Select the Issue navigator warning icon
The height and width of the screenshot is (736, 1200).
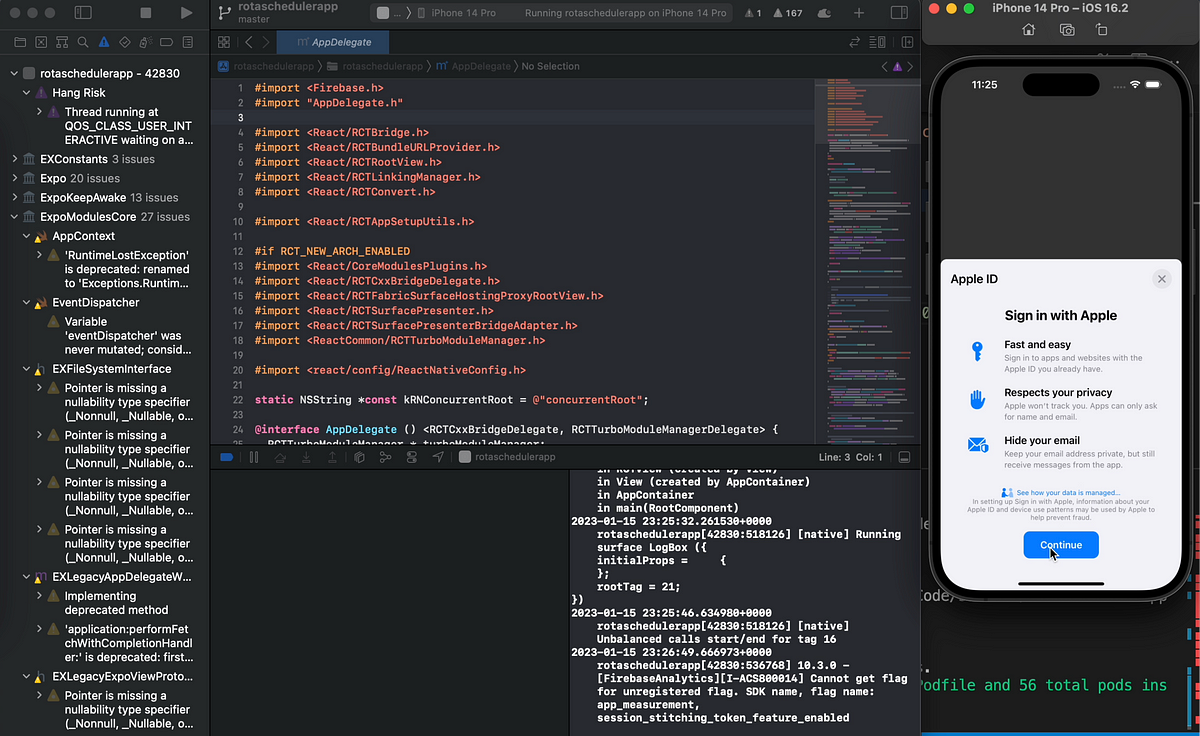click(x=104, y=43)
